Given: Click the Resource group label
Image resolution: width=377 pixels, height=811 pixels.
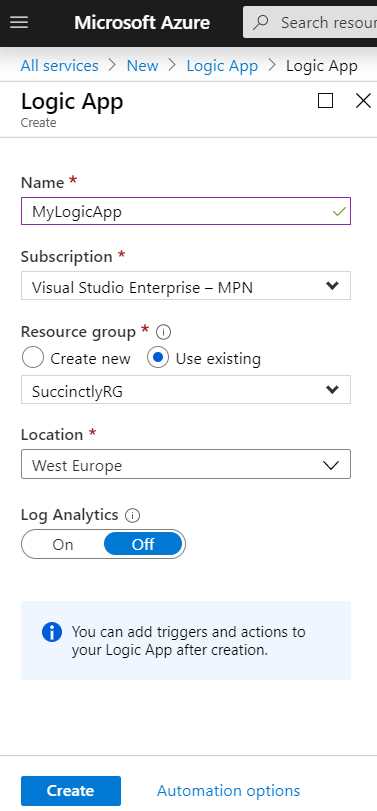Looking at the screenshot, I should tap(78, 332).
